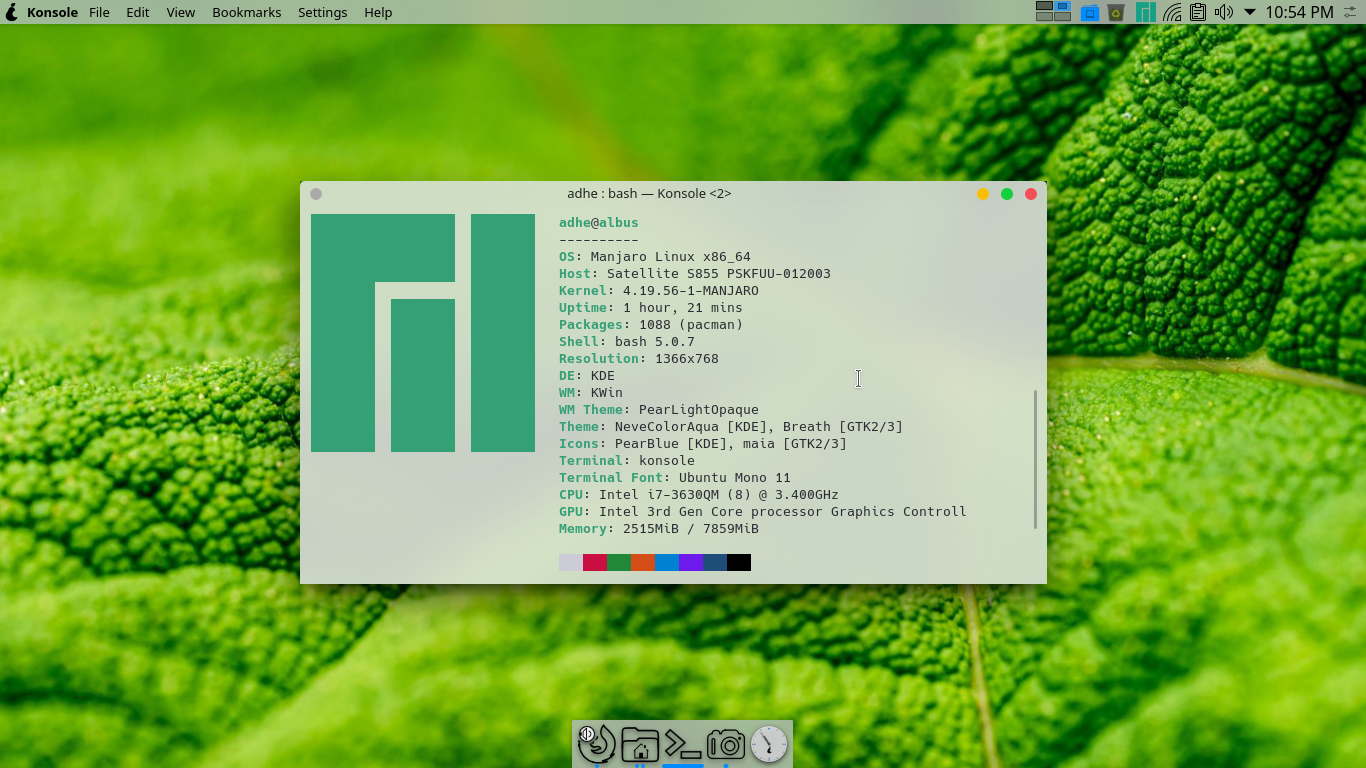Click the 'Uptime: 1 hour, 21 mins' line
This screenshot has width=1366, height=768.
[x=650, y=307]
